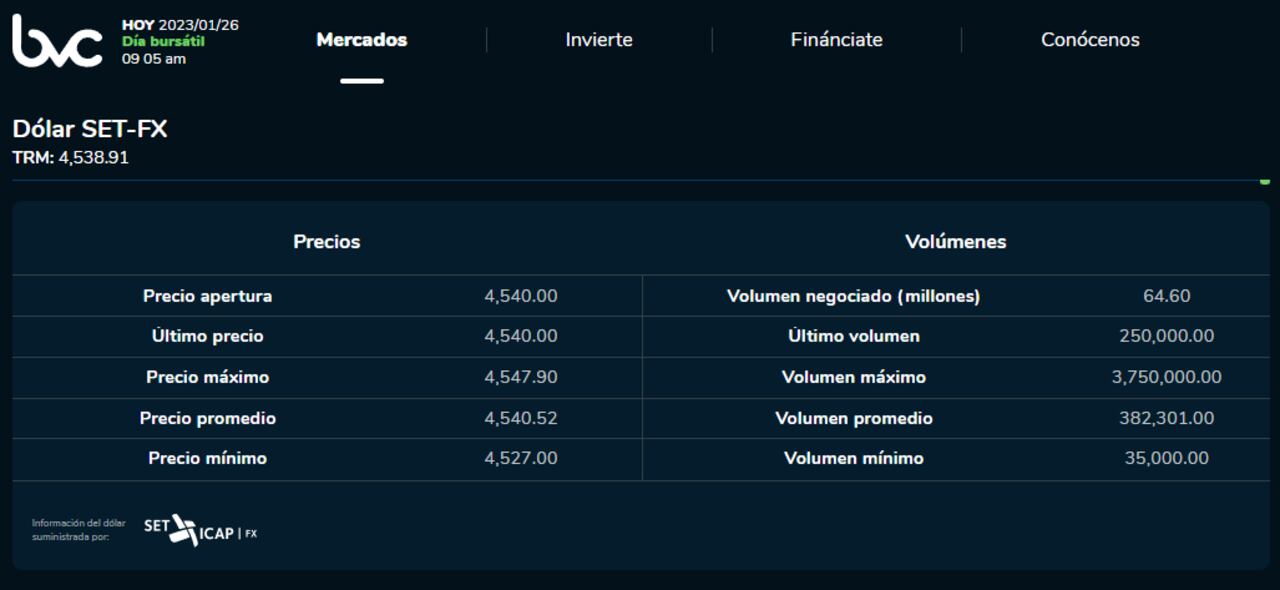Click Volumen negociado (millones) label
The height and width of the screenshot is (590, 1280).
click(x=854, y=296)
